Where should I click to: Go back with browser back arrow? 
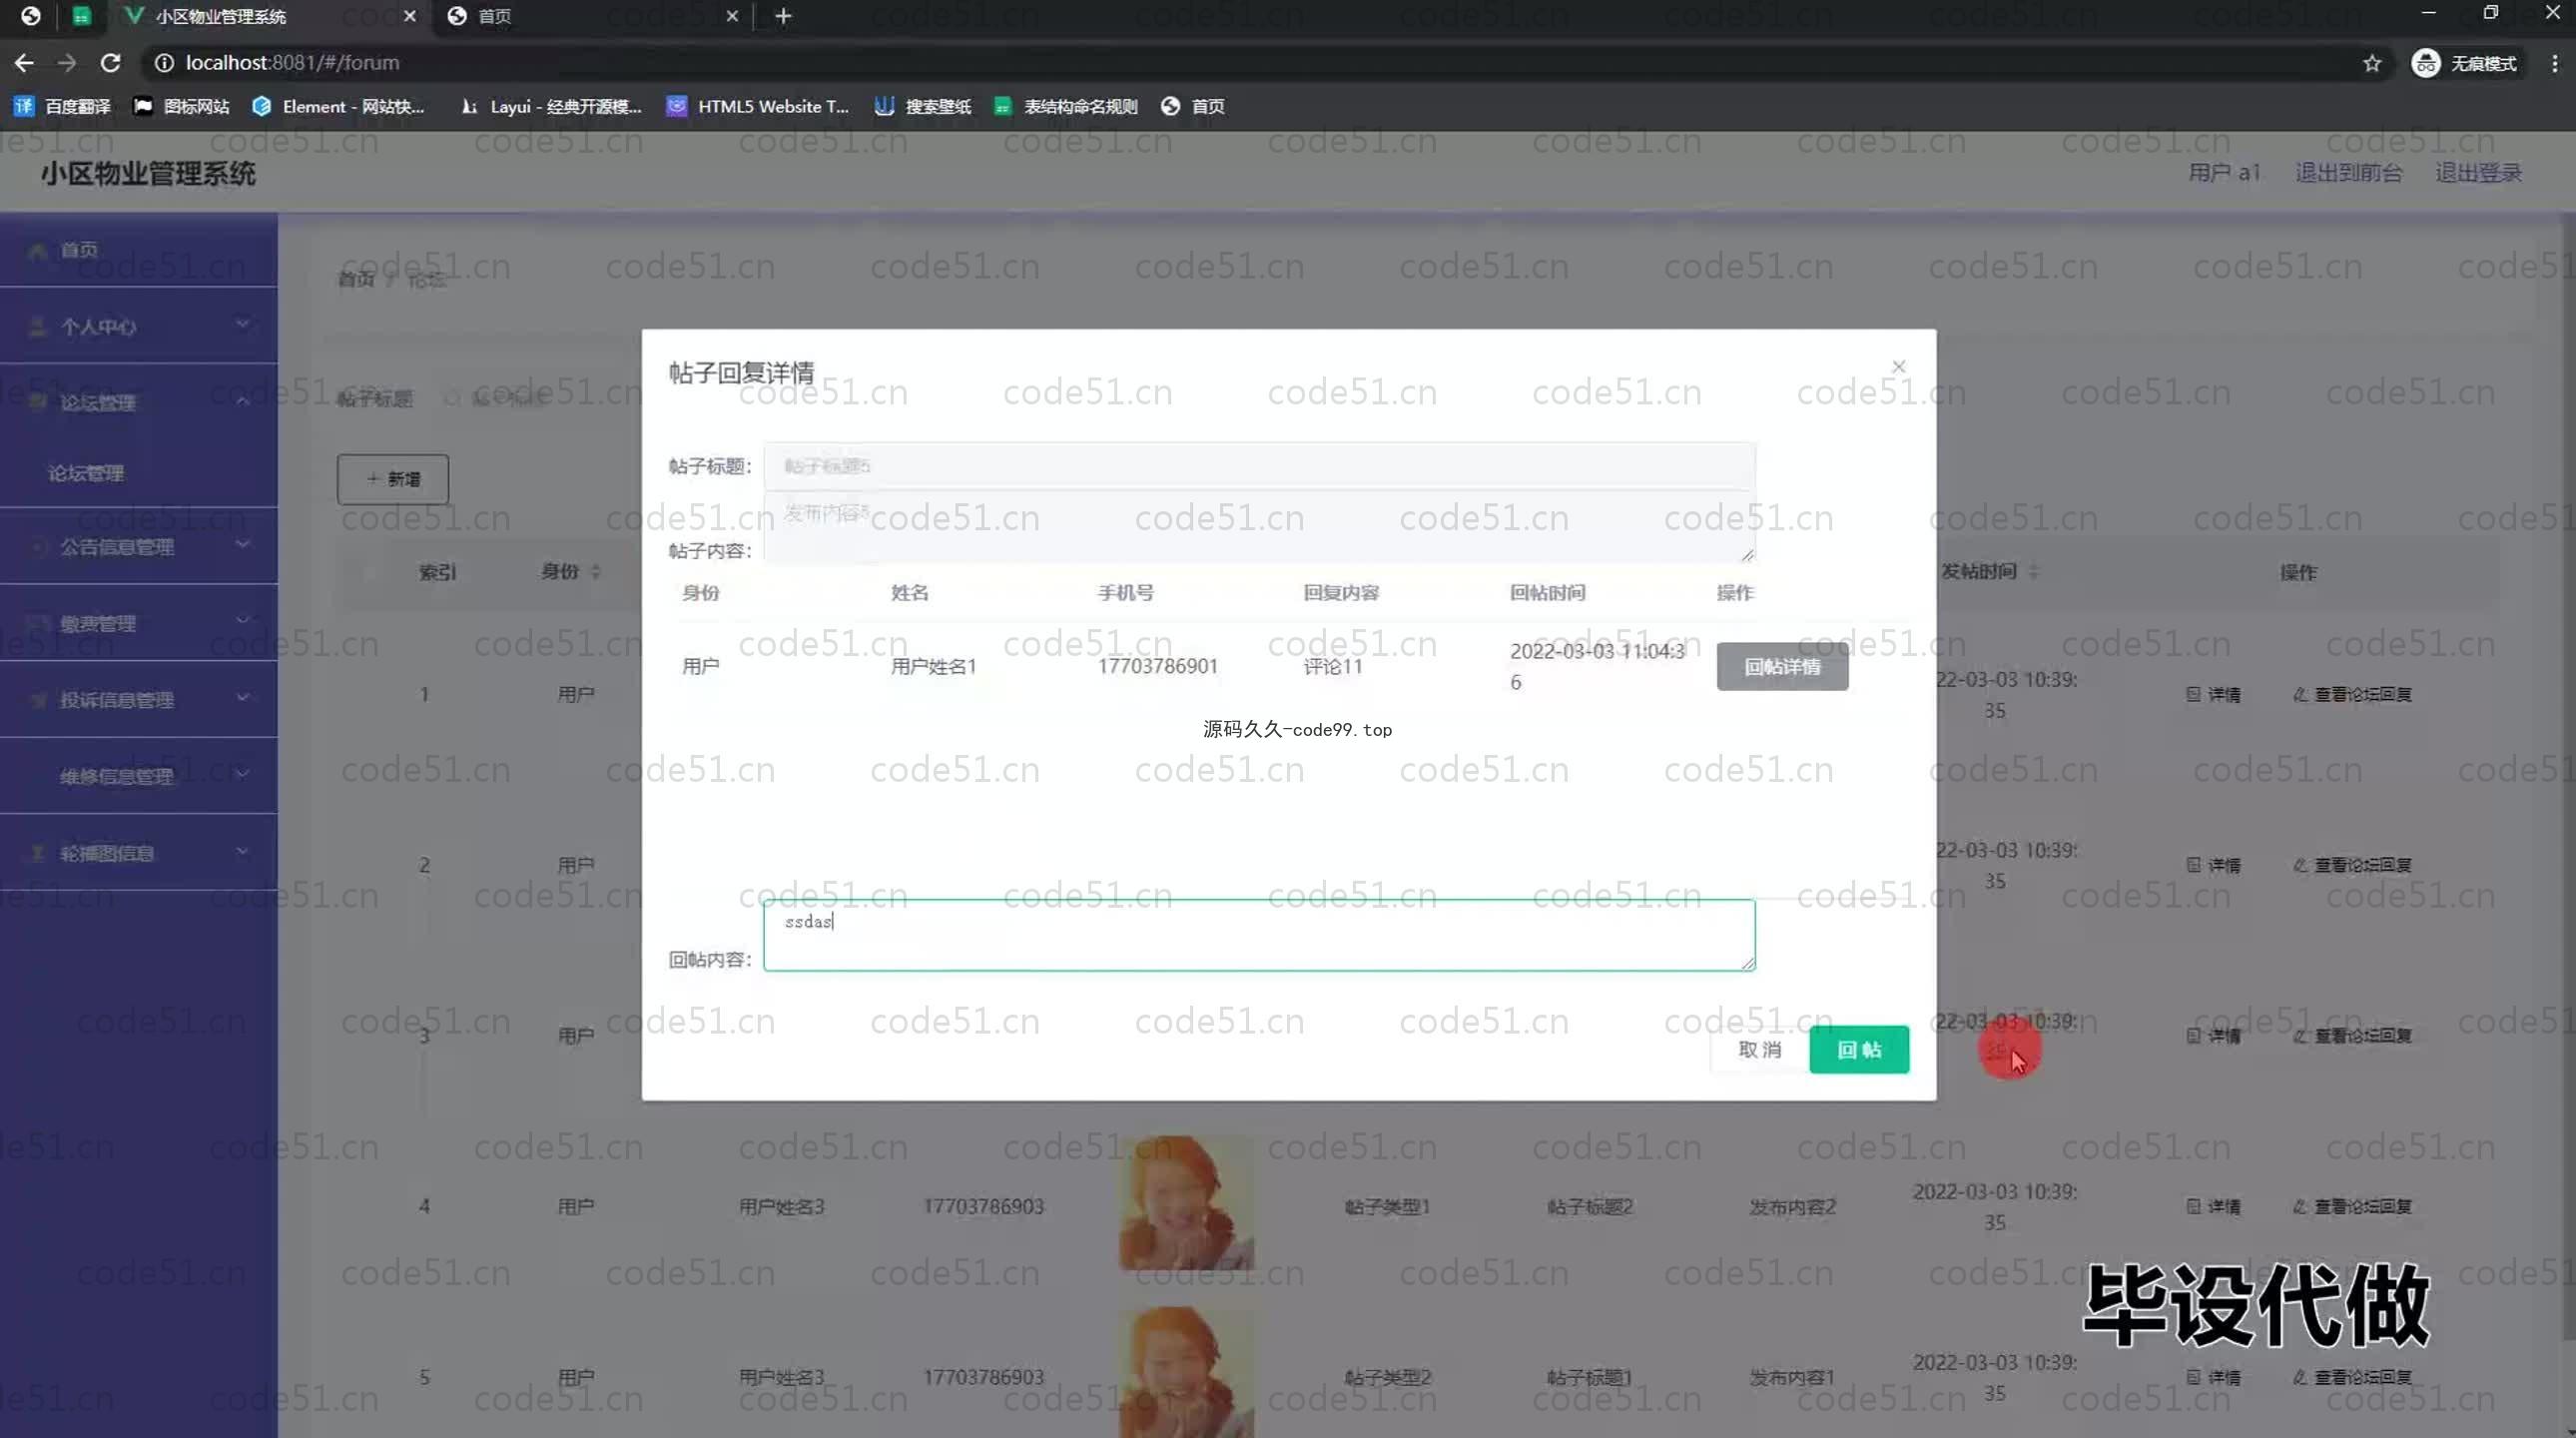pos(24,63)
